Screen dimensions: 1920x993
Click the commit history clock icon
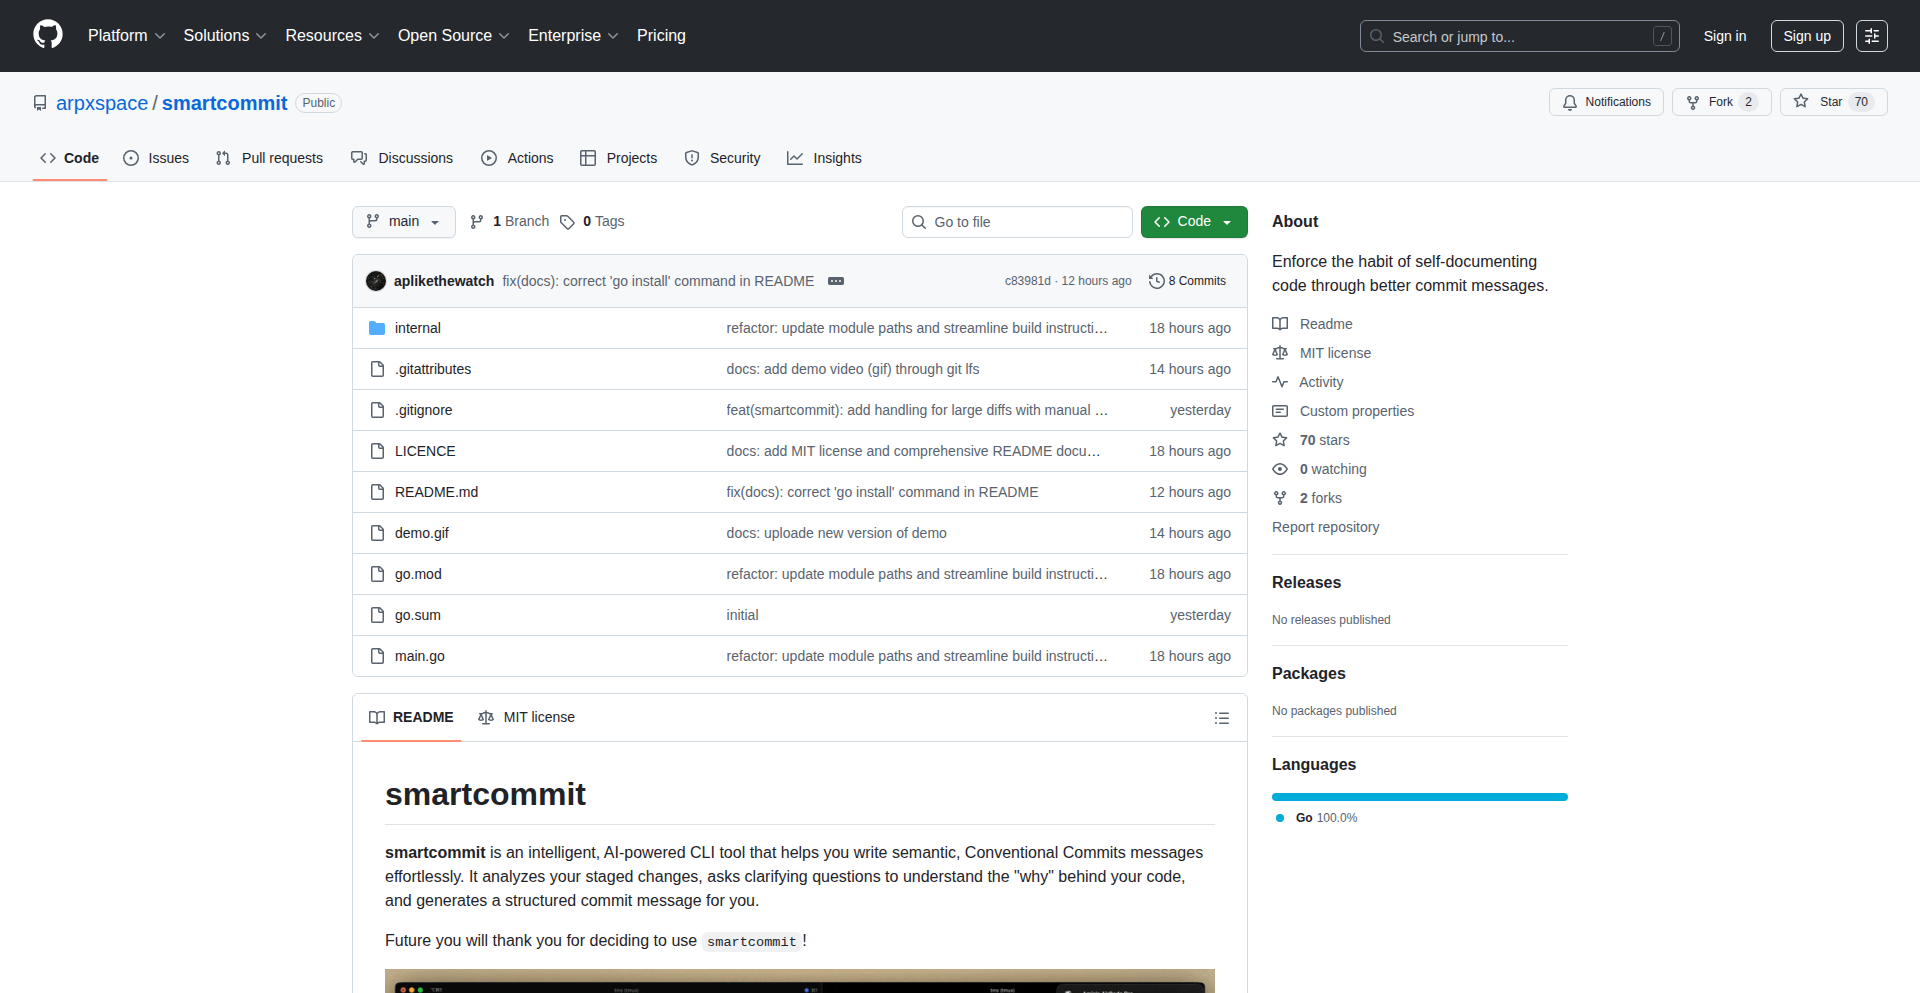[x=1156, y=281]
